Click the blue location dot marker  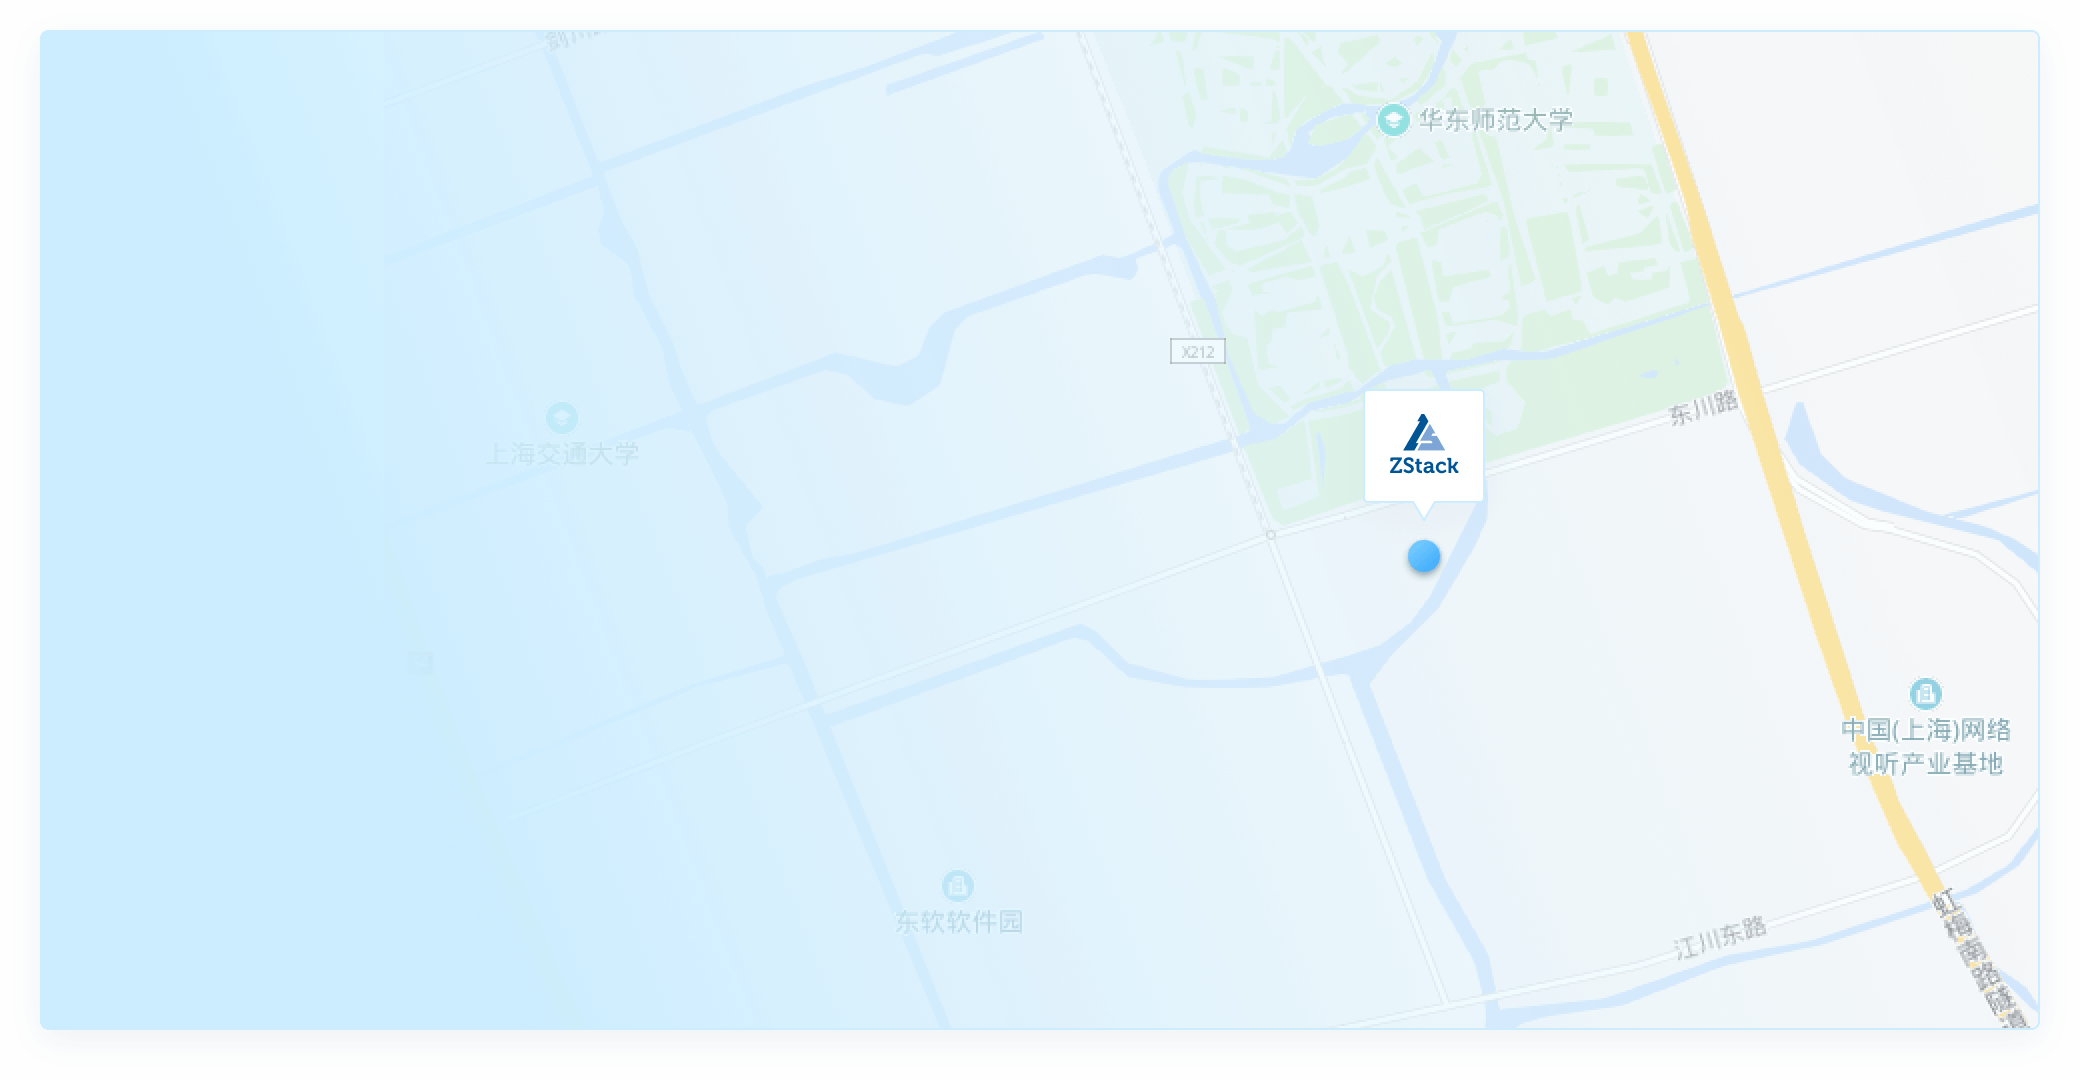pyautogui.click(x=1424, y=556)
